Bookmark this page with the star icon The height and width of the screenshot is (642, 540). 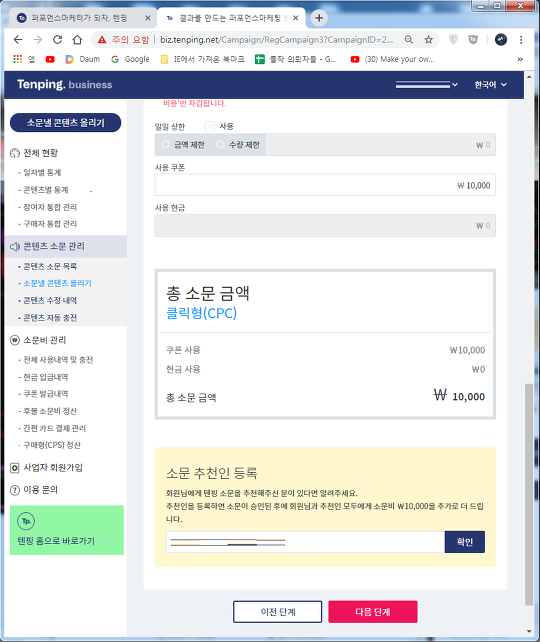pyautogui.click(x=428, y=40)
